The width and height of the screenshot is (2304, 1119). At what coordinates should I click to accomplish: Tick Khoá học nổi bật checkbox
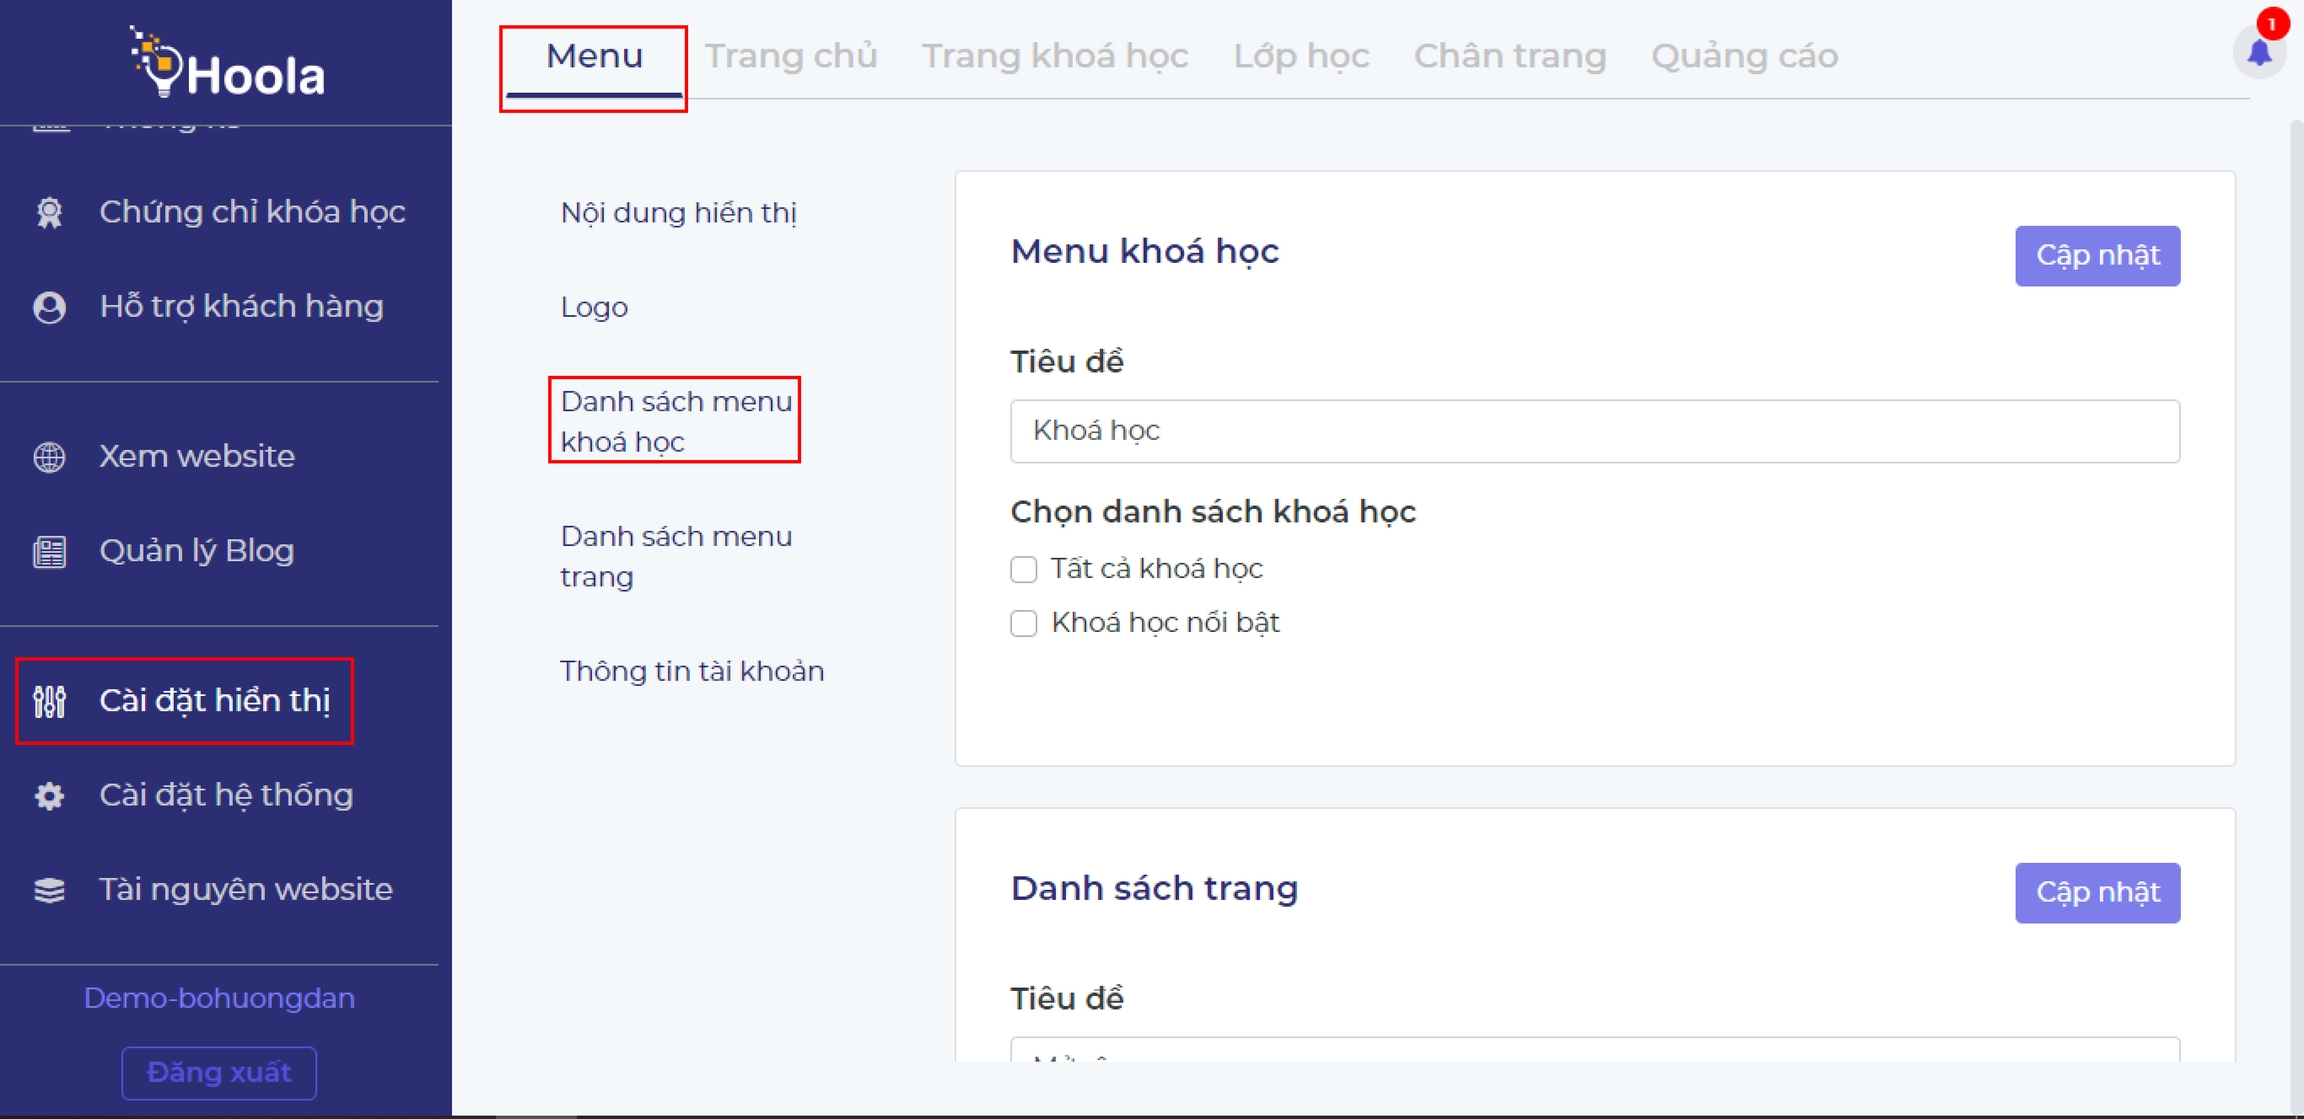[x=1023, y=623]
